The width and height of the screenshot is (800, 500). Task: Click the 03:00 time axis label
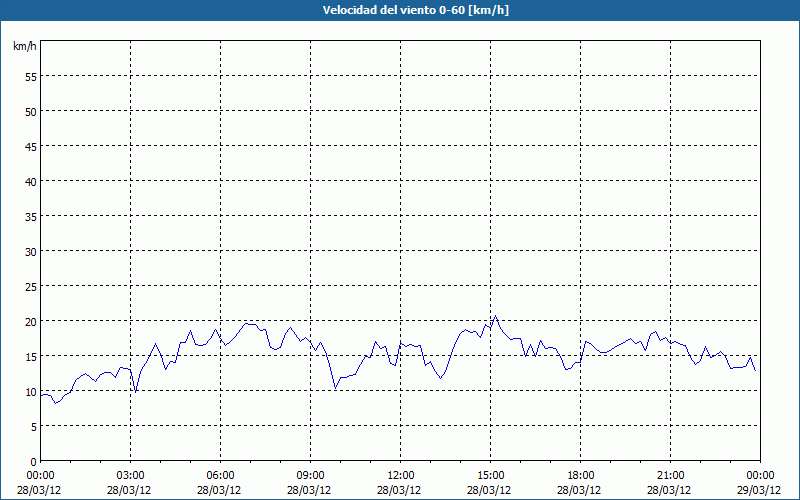tap(131, 476)
